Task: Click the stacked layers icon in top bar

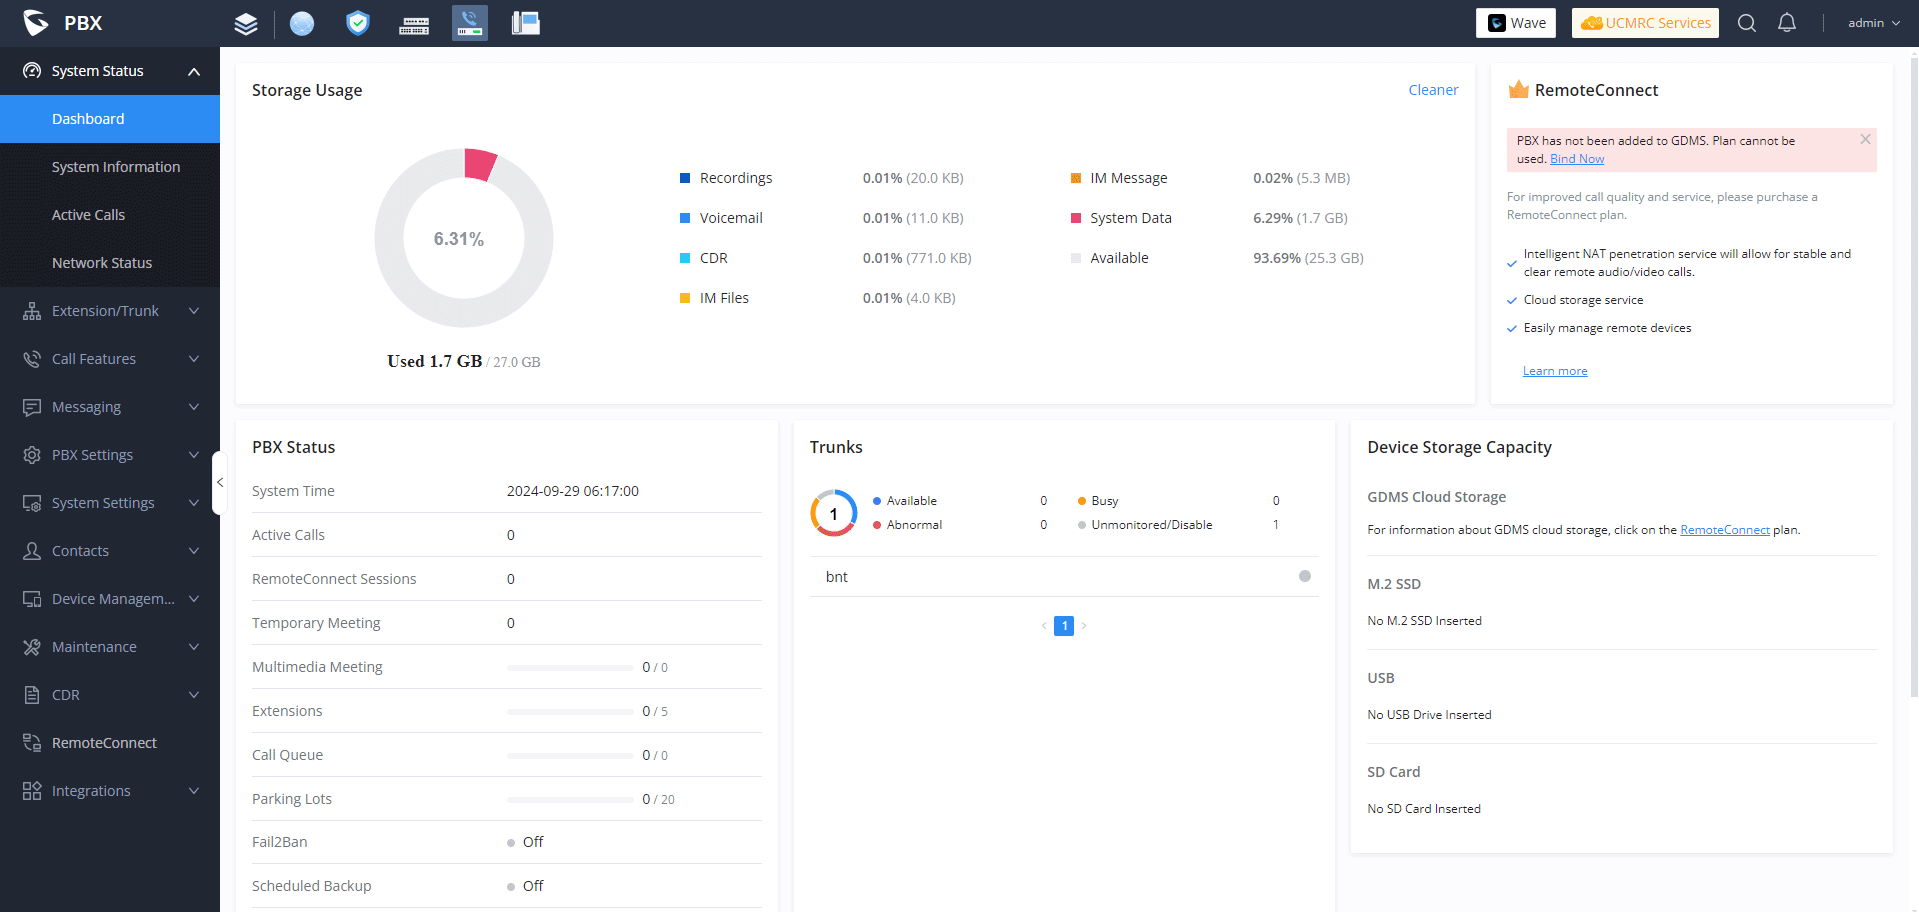Action: [x=246, y=23]
